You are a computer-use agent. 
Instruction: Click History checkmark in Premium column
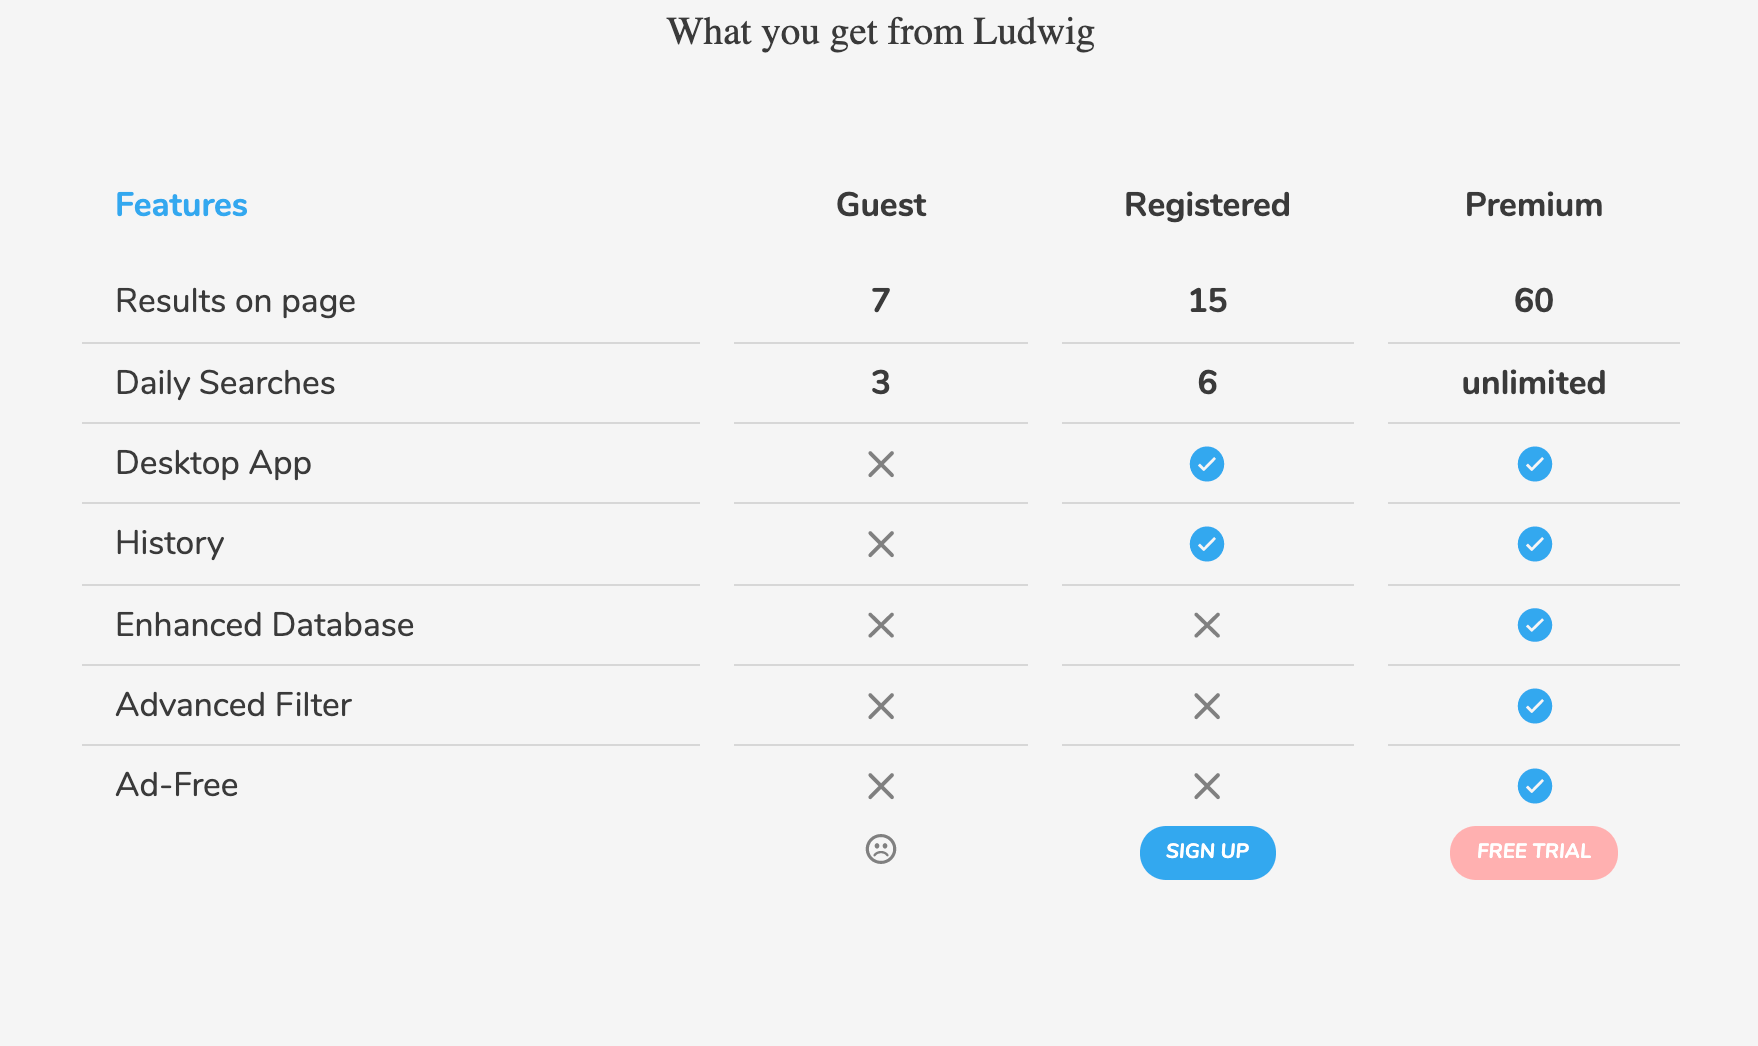point(1535,544)
